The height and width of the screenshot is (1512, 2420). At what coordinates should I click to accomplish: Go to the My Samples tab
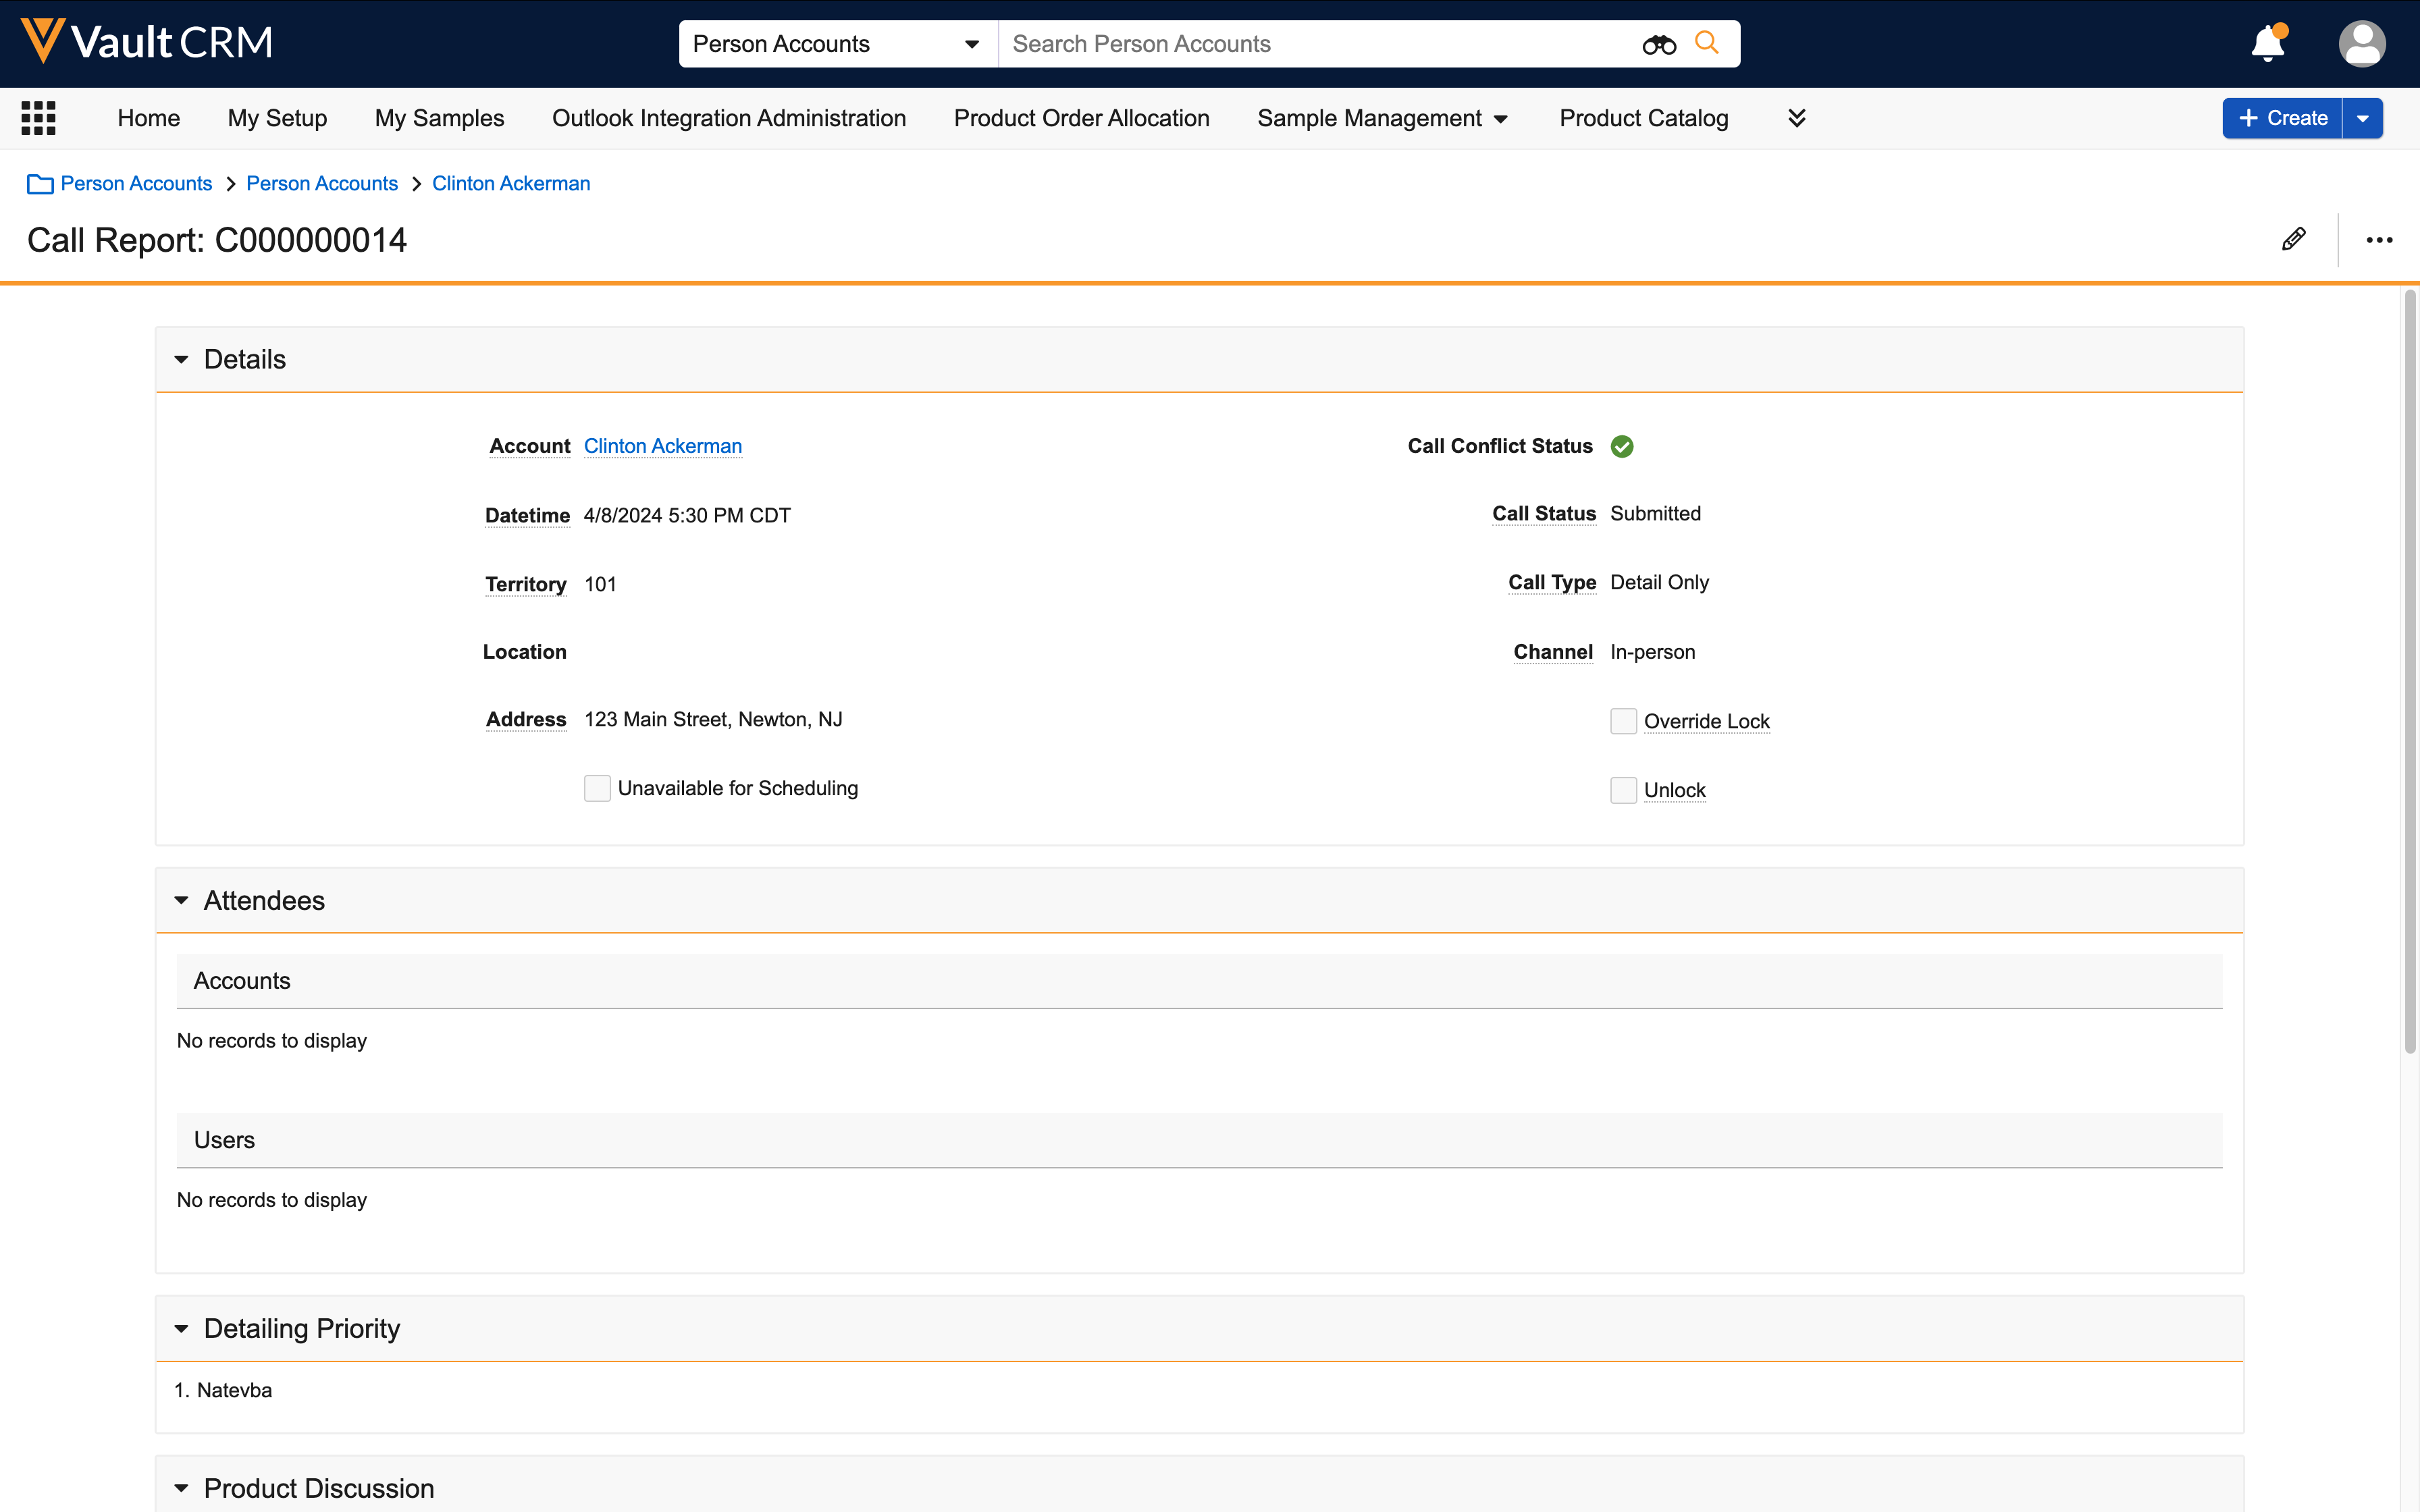pyautogui.click(x=439, y=118)
